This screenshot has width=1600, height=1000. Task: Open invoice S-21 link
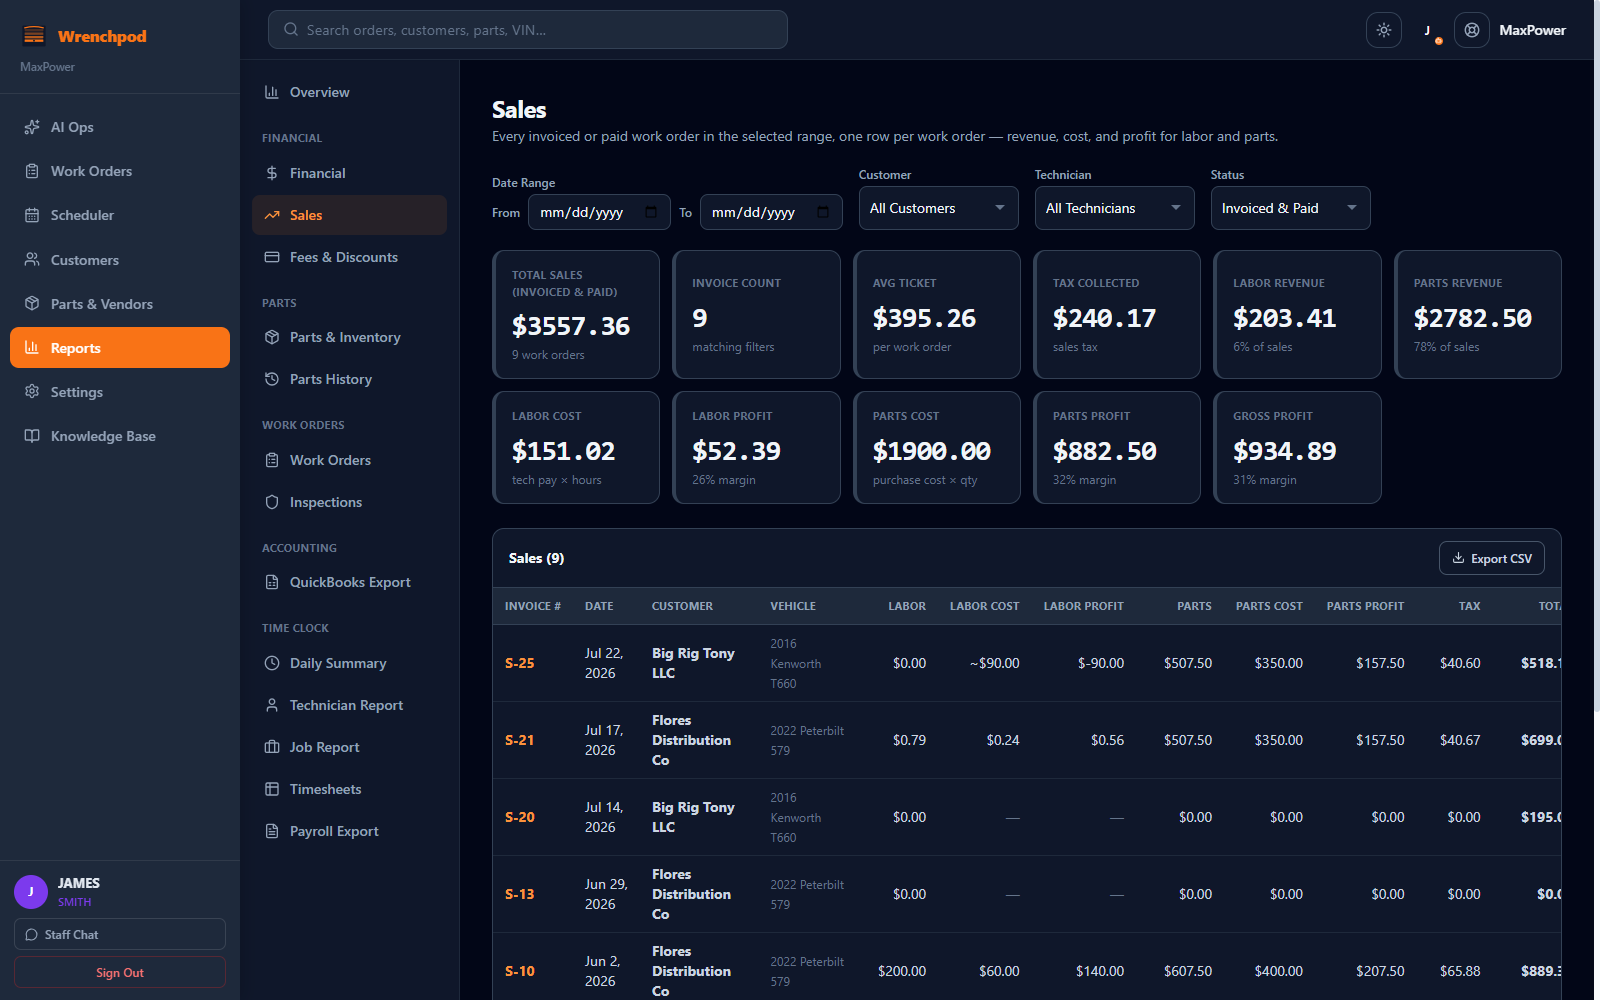coord(520,740)
